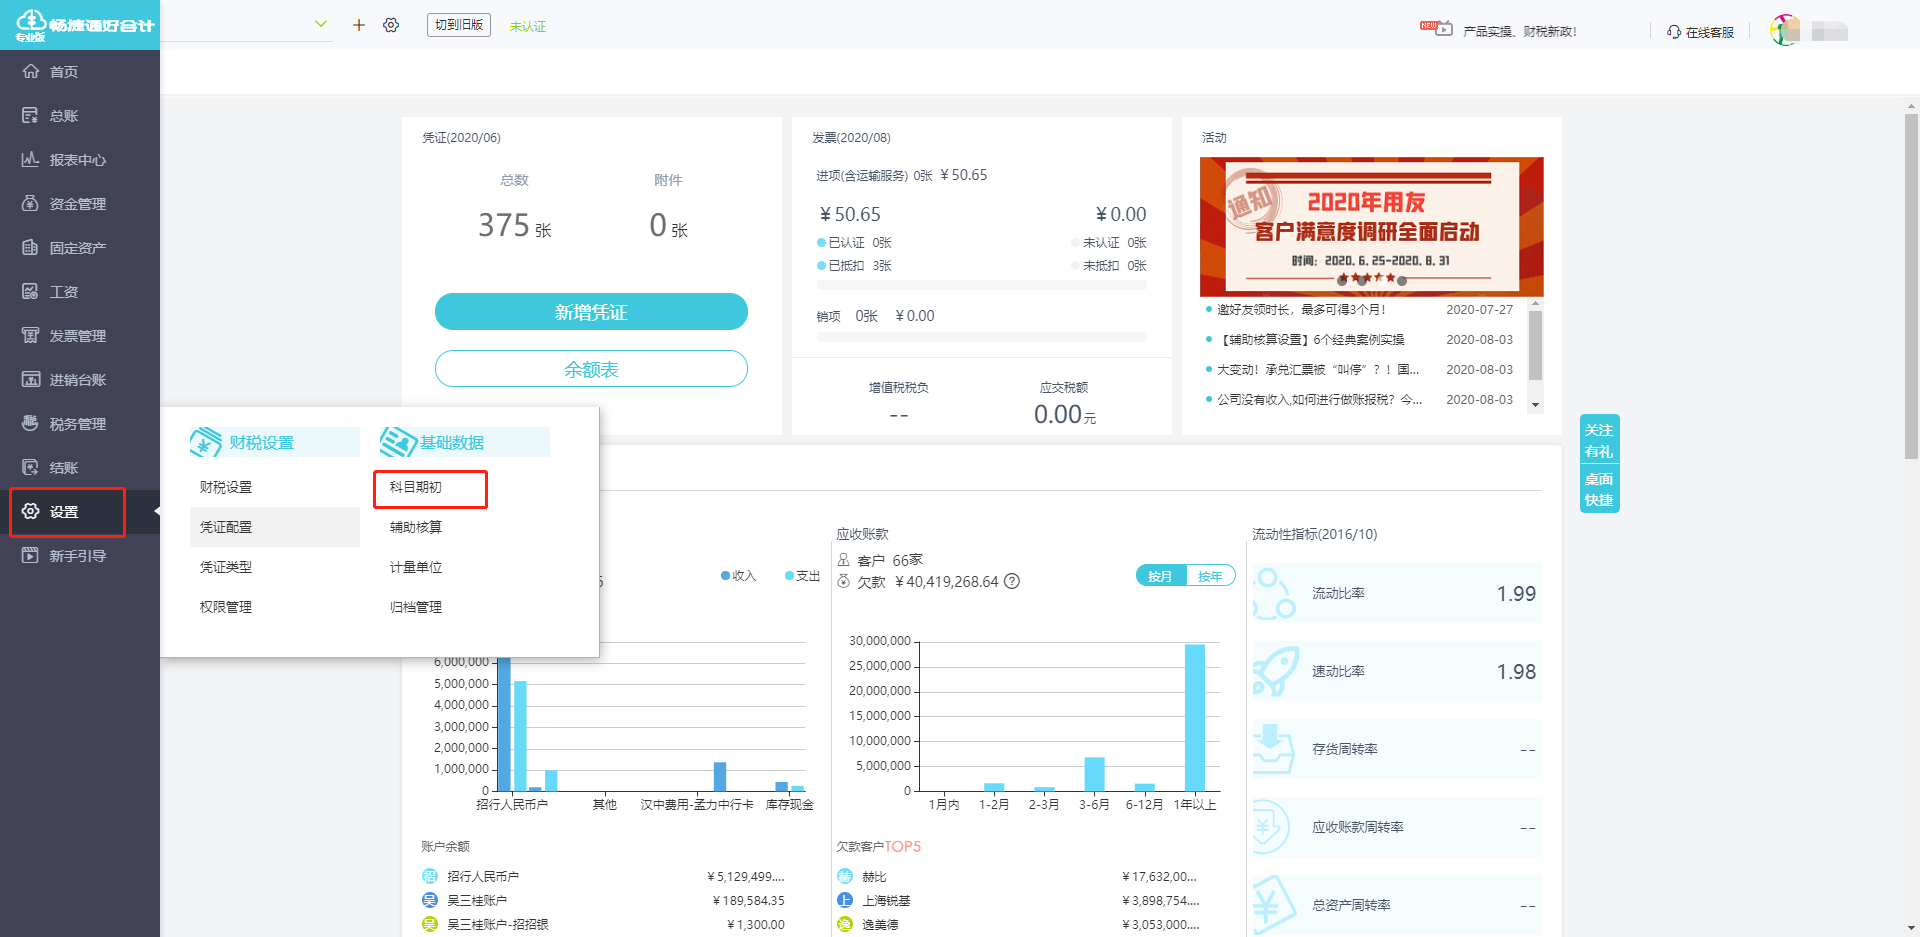The height and width of the screenshot is (937, 1920).
Task: Click the 进销台账 icon
Action: [x=31, y=379]
